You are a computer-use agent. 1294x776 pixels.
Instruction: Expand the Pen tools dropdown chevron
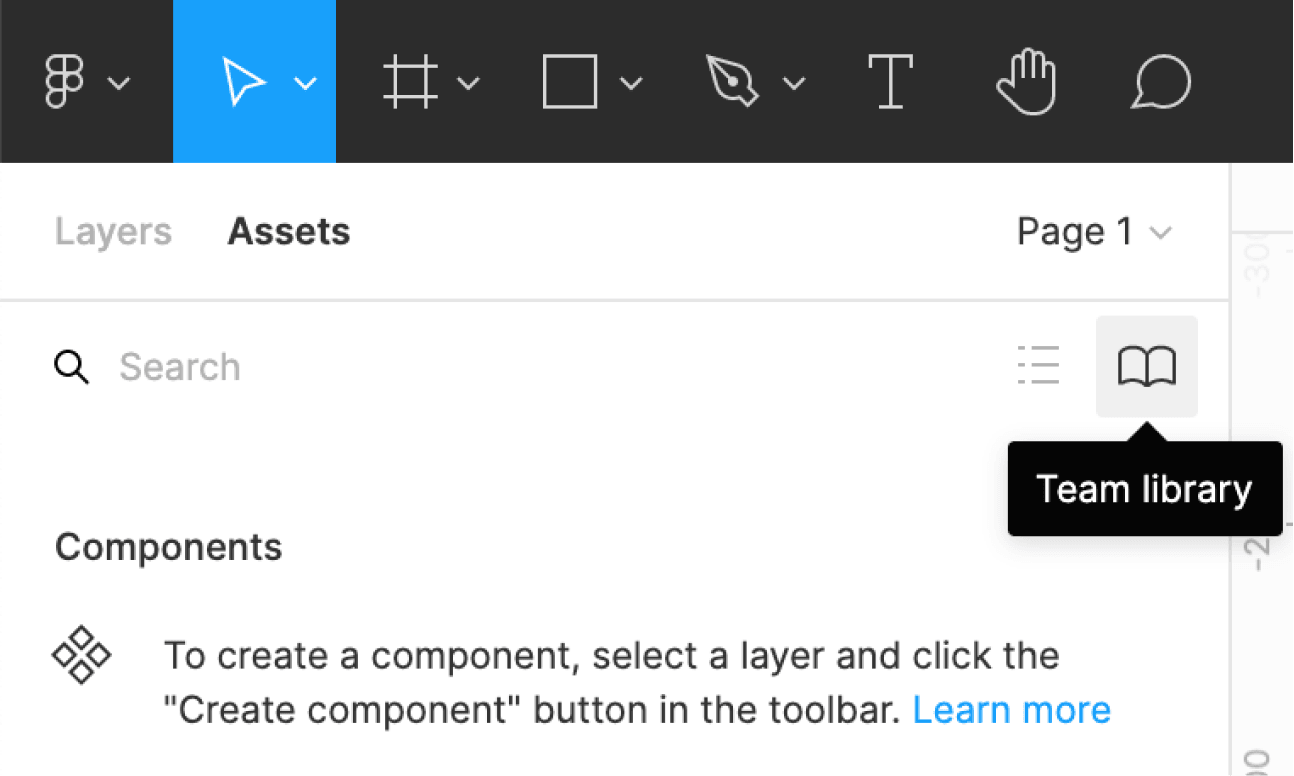[x=794, y=83]
